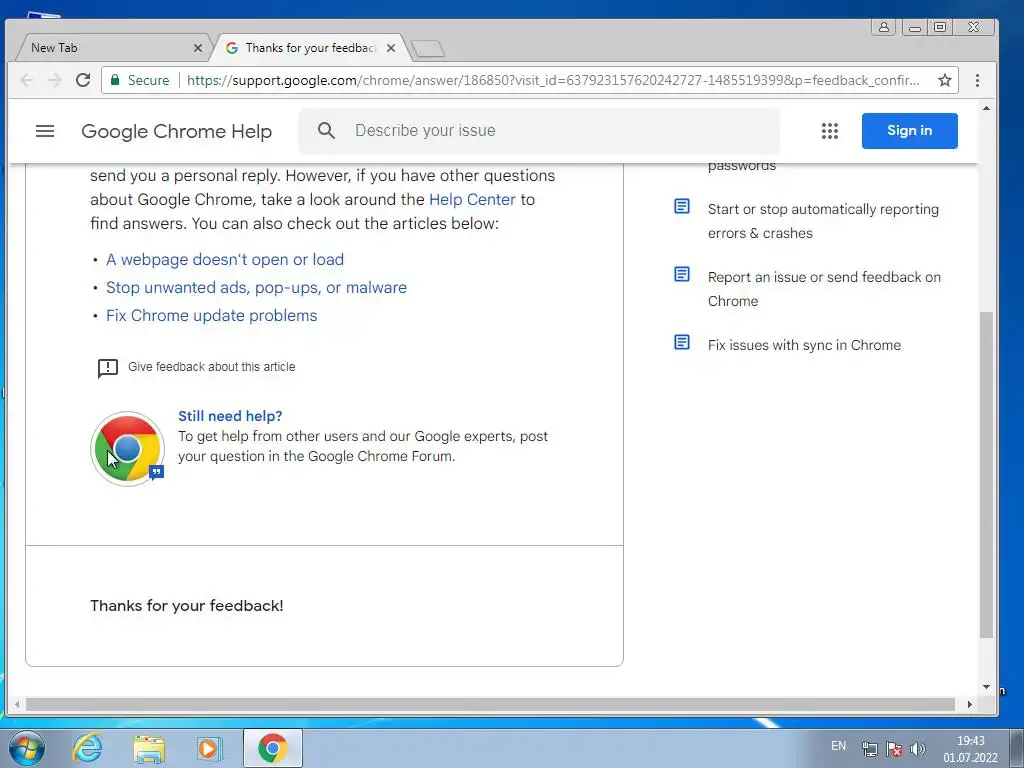Screen dimensions: 1024x768
Task: Click the Chrome forum logo image
Action: tap(127, 449)
